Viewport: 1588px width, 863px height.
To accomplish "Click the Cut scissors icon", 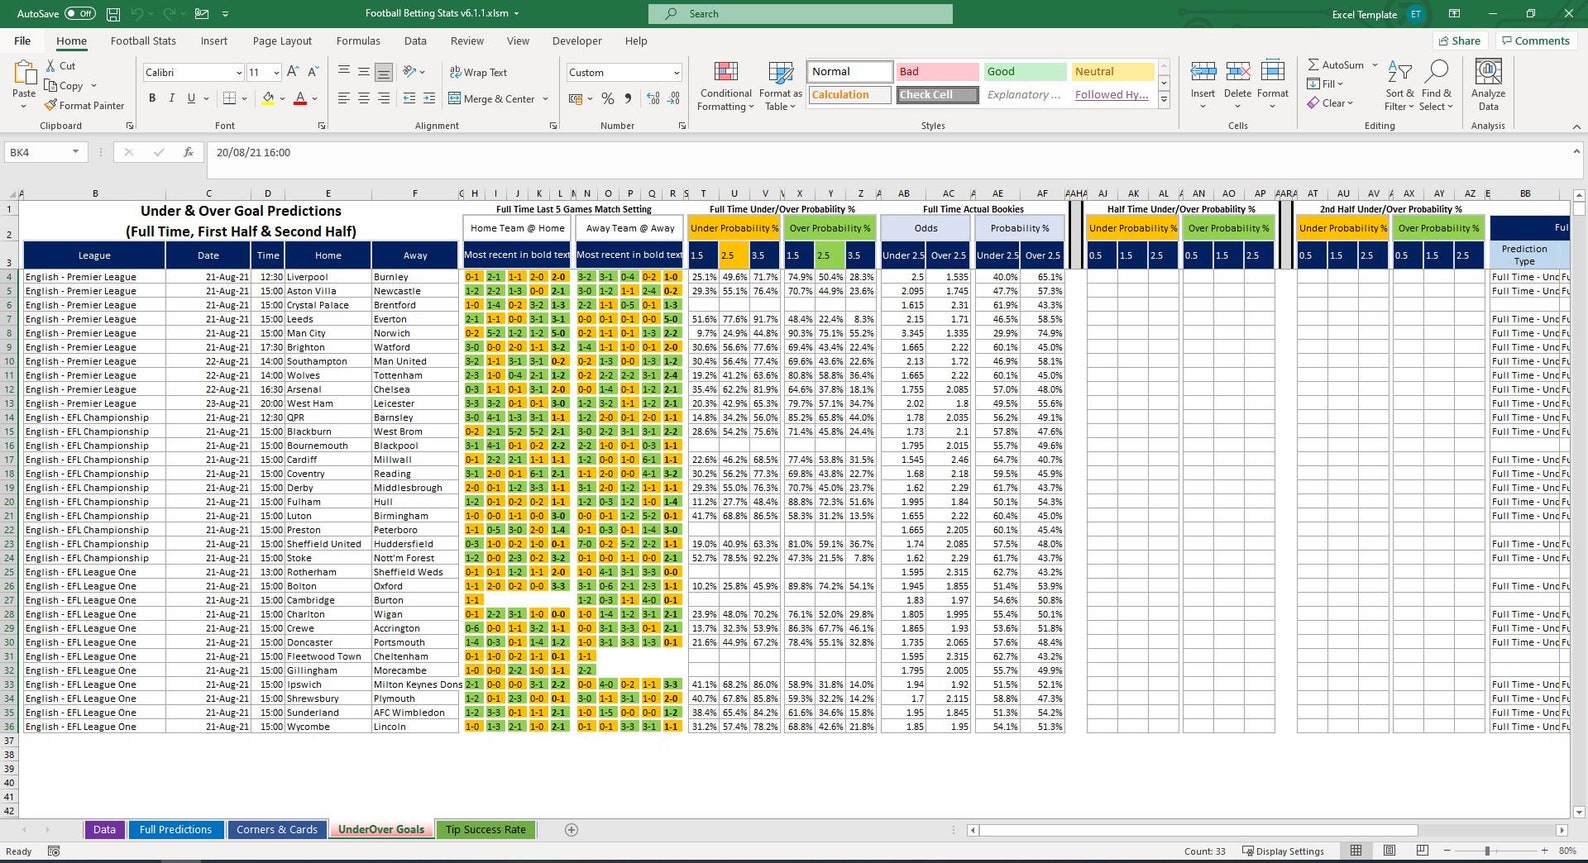I will click(x=51, y=66).
